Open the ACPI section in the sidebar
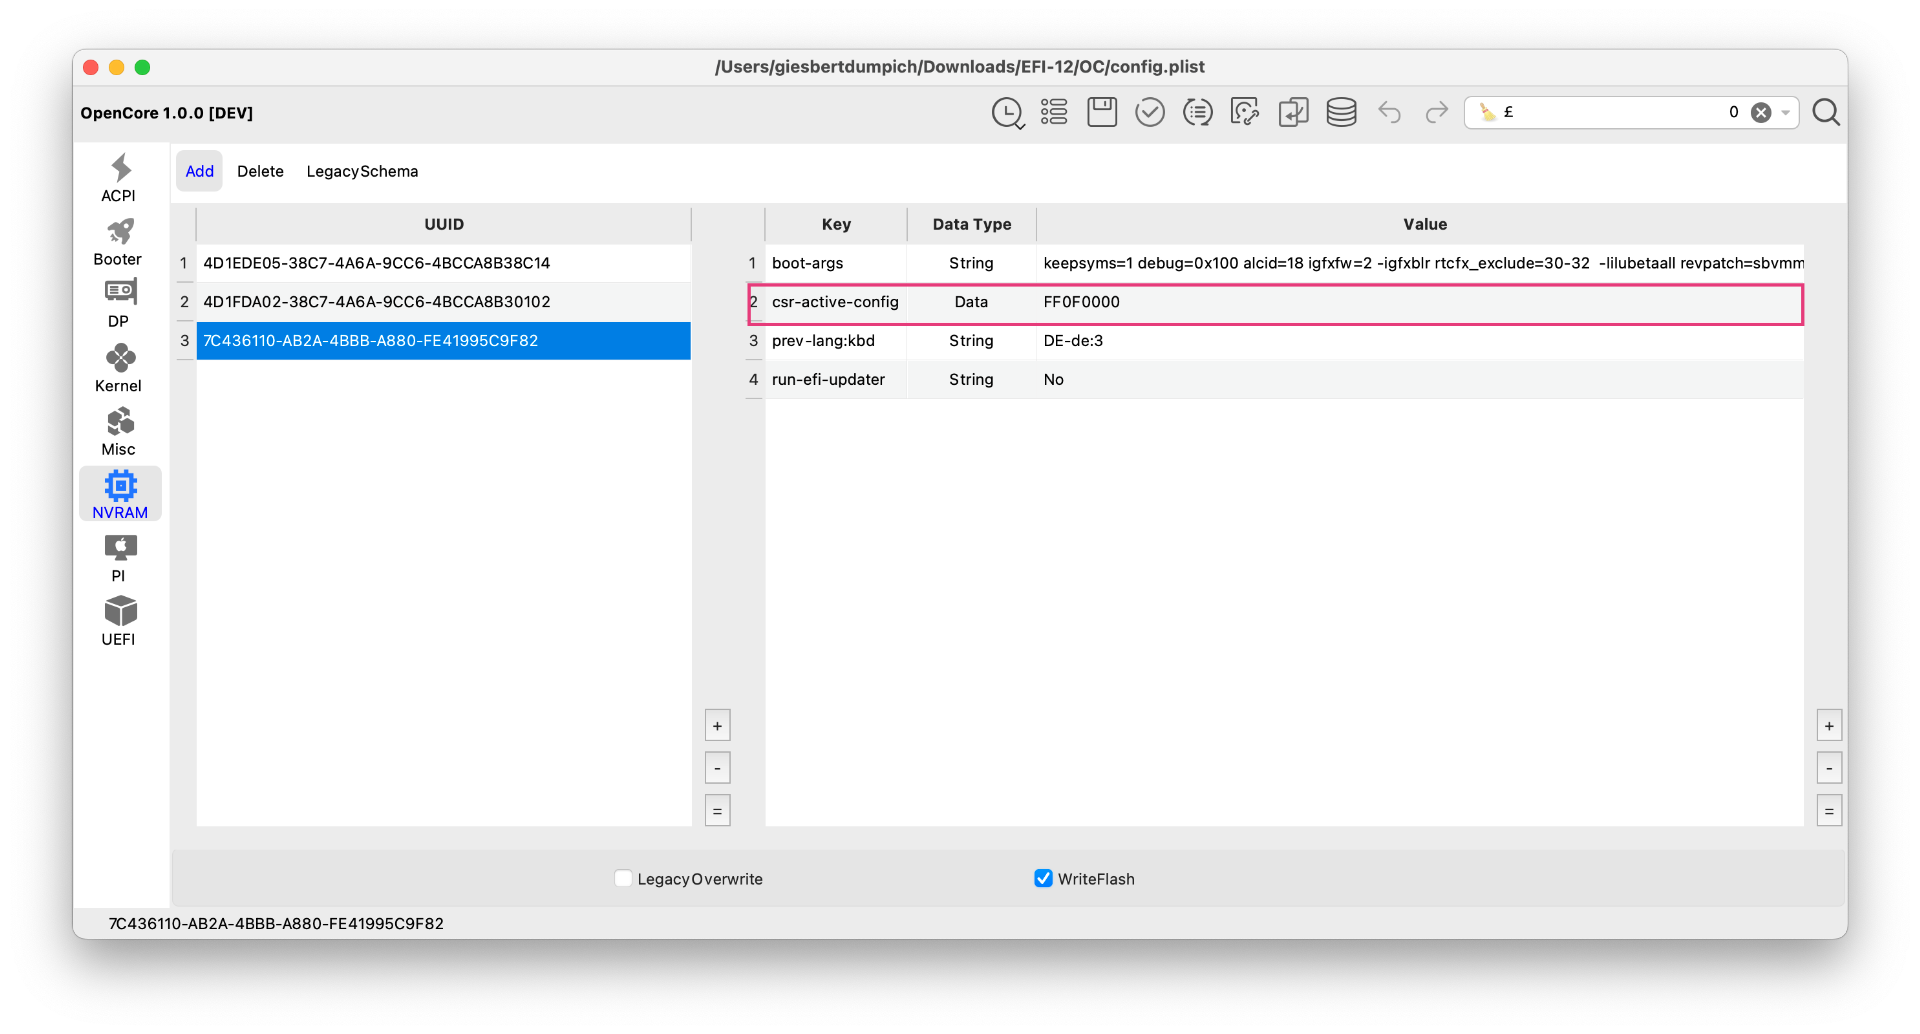Screen dimensions: 1920x1034 click(119, 178)
